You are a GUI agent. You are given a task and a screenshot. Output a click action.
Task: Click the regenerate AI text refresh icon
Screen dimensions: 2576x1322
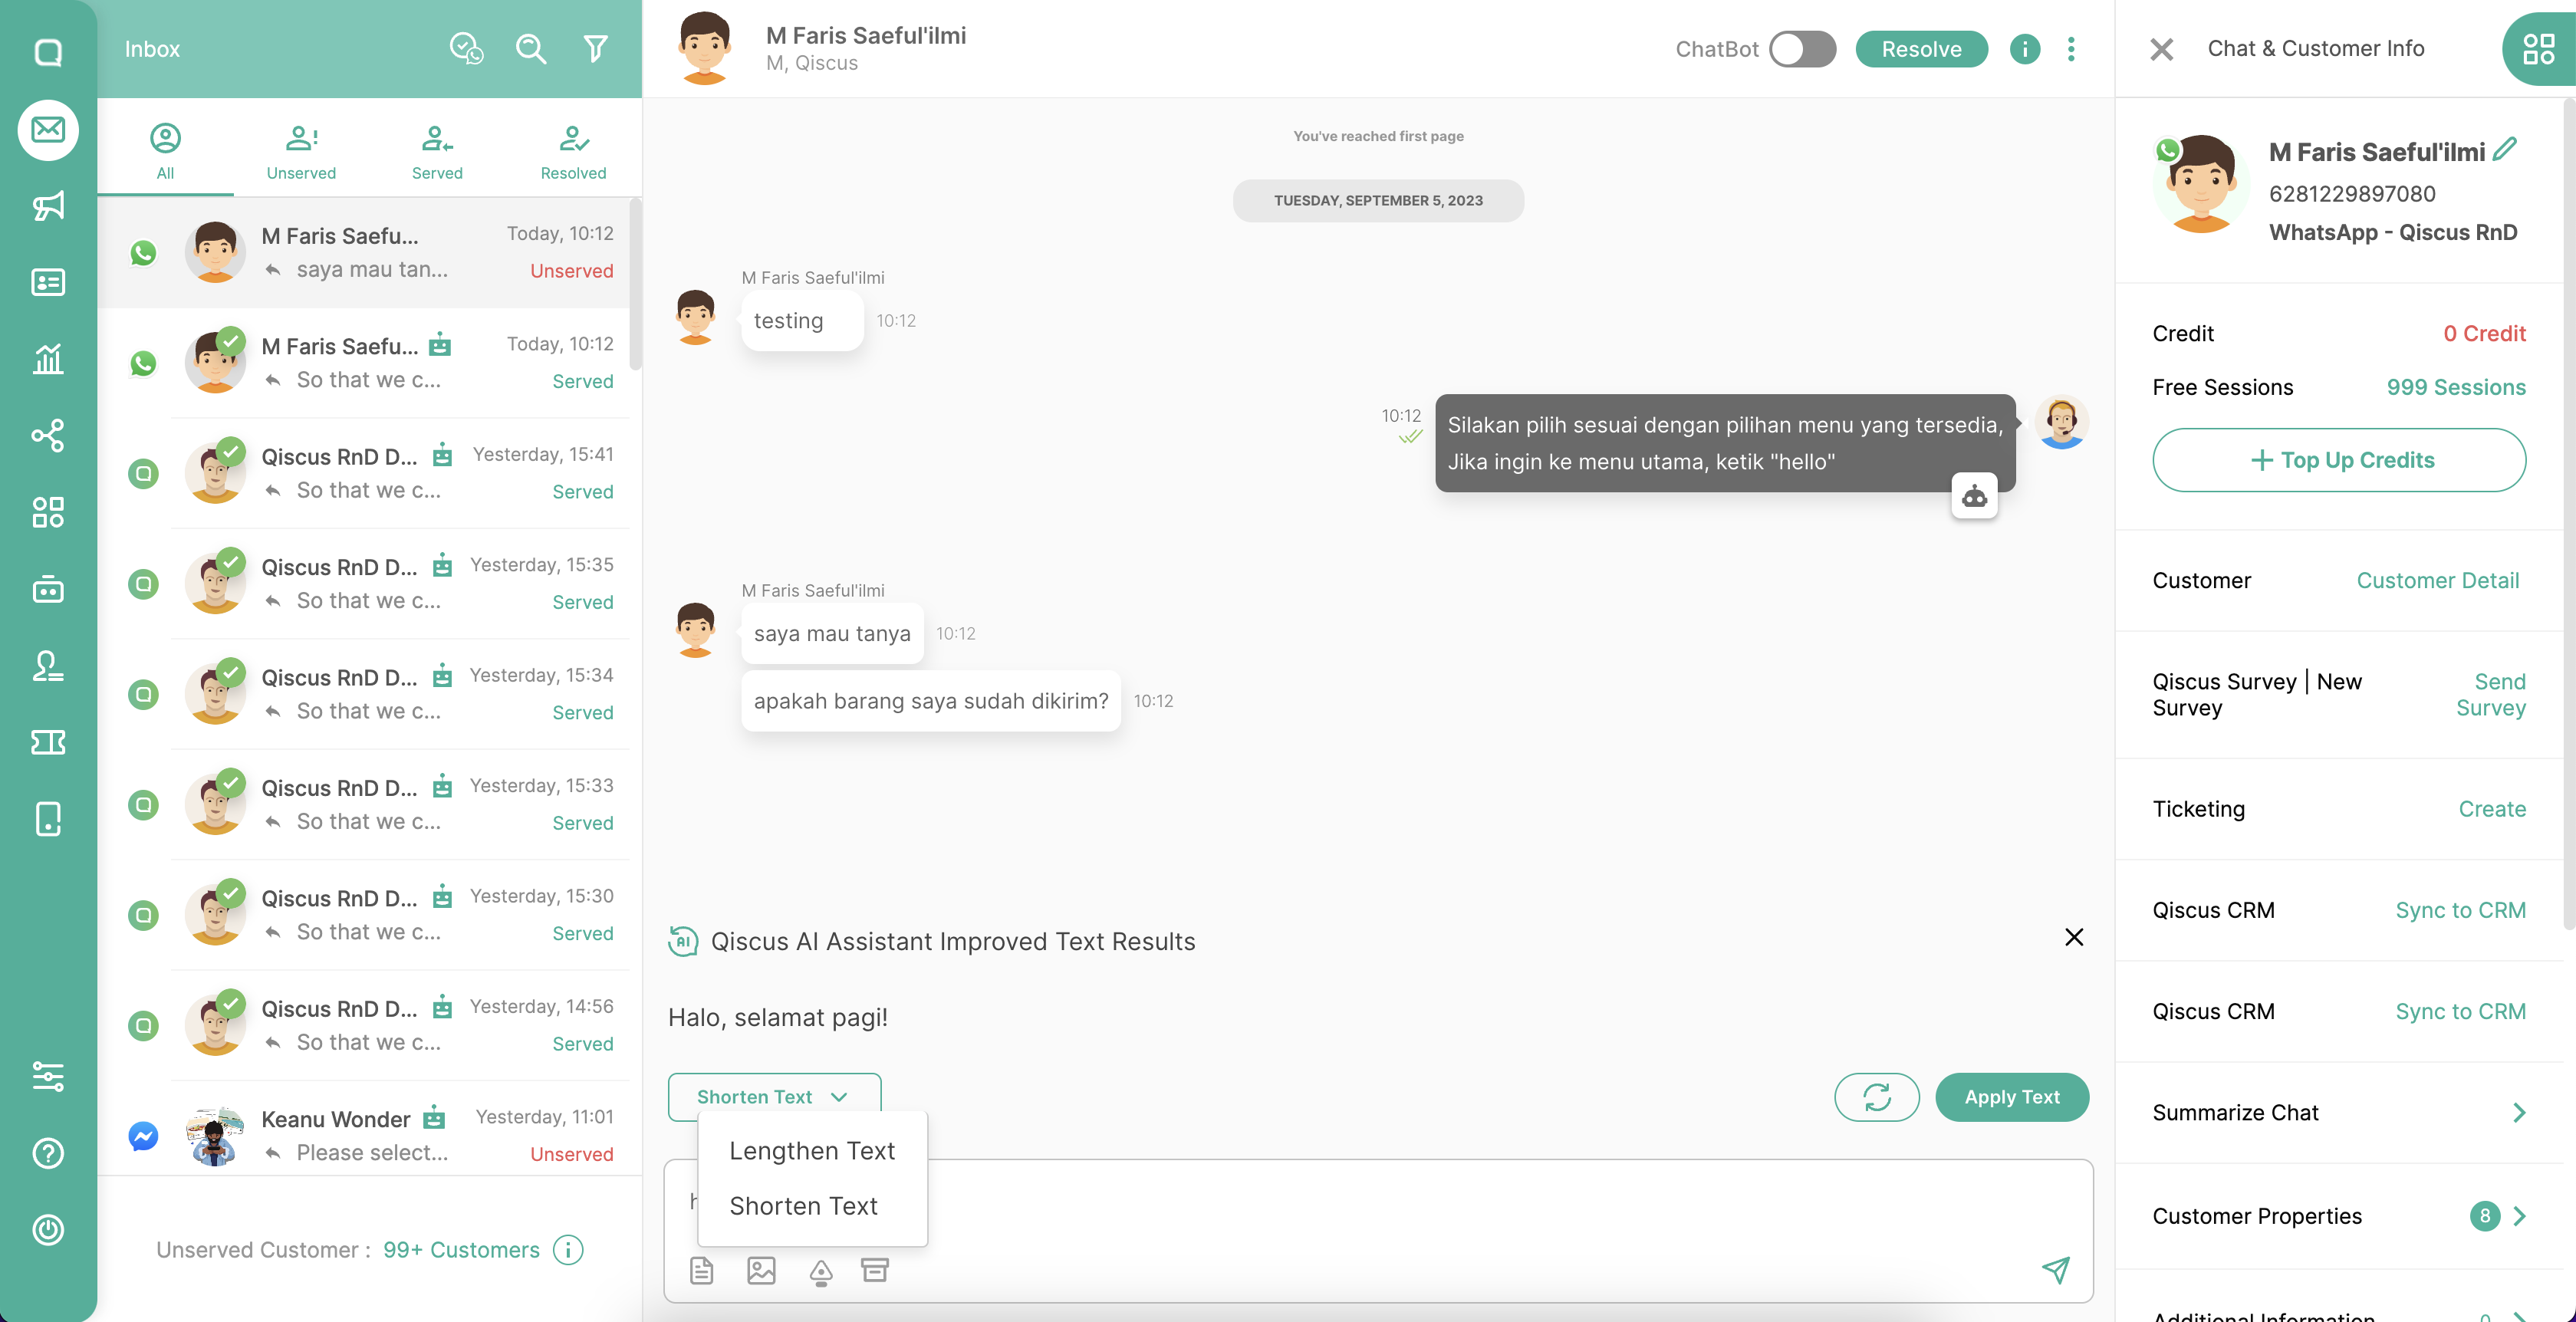(1876, 1097)
